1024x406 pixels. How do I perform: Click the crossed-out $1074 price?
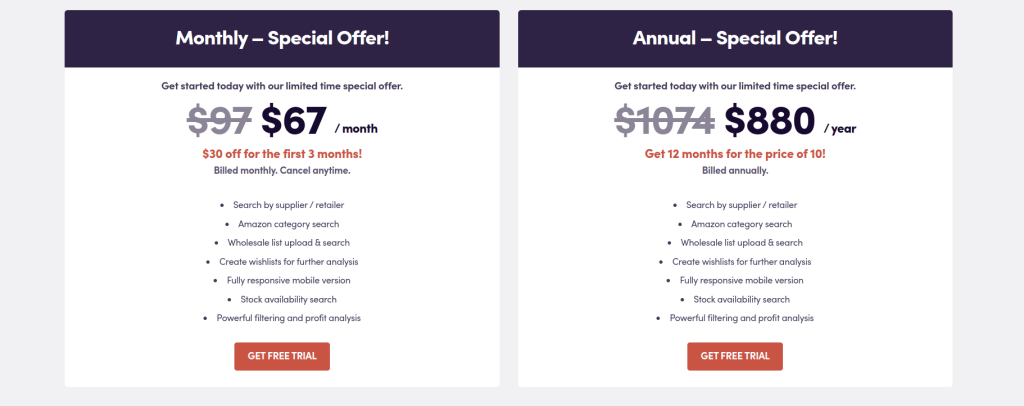[x=665, y=121]
